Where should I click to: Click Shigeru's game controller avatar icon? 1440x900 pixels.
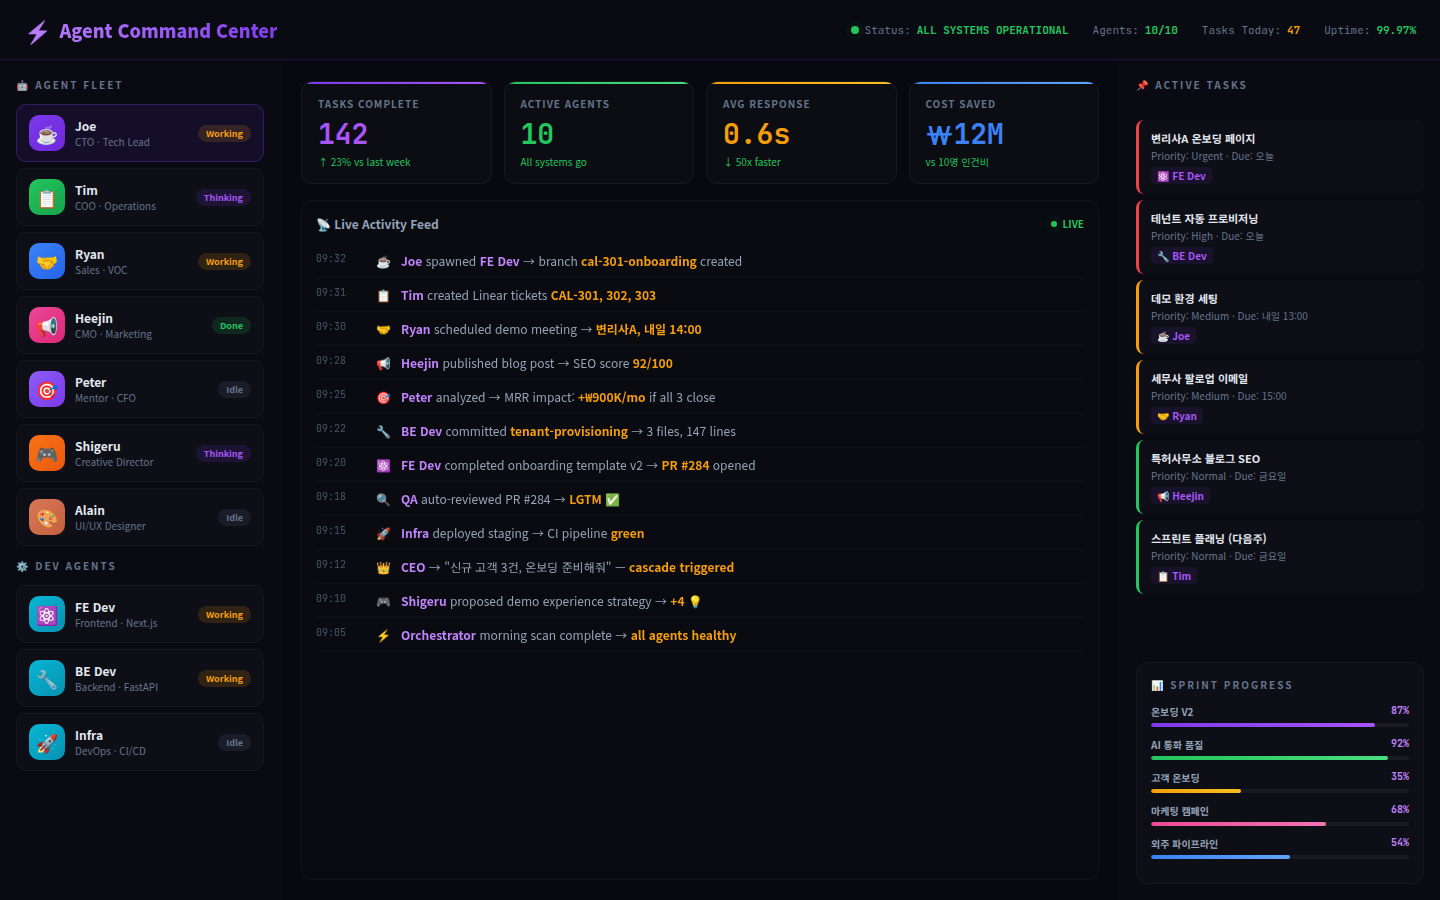point(47,453)
